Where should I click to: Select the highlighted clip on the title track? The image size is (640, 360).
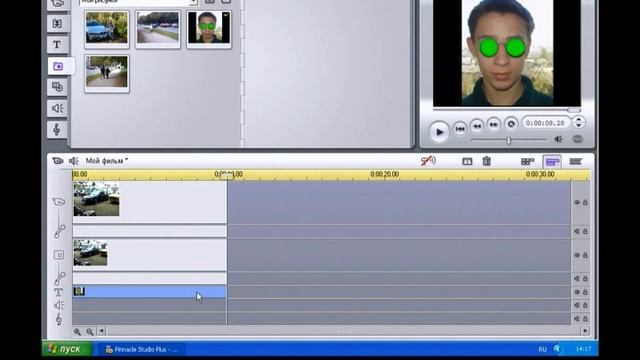coord(149,291)
